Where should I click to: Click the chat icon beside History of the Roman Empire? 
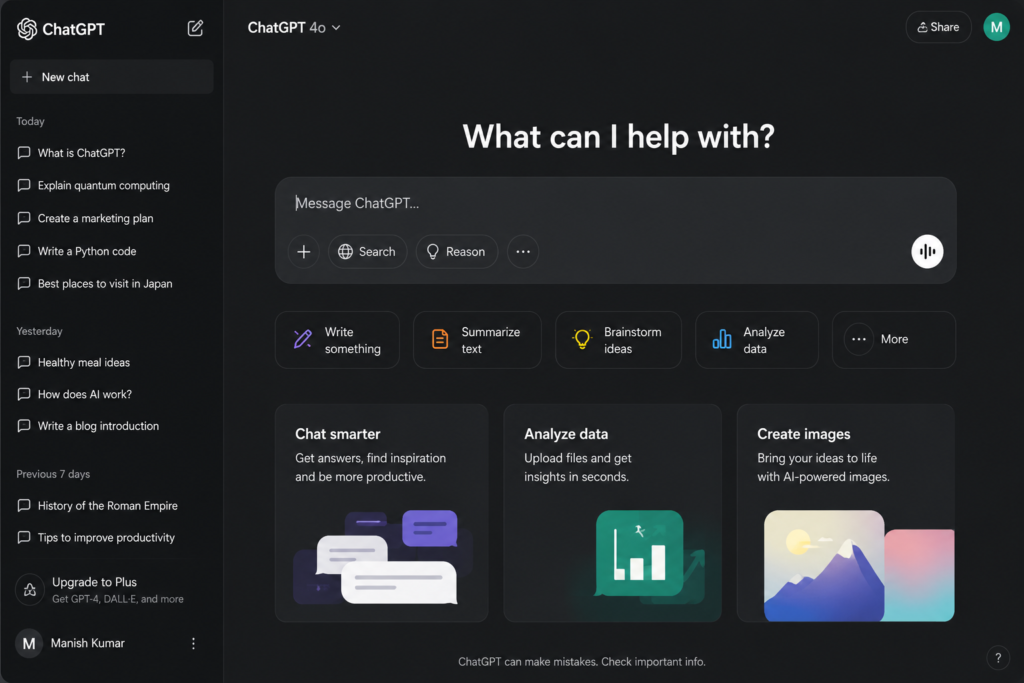click(24, 505)
